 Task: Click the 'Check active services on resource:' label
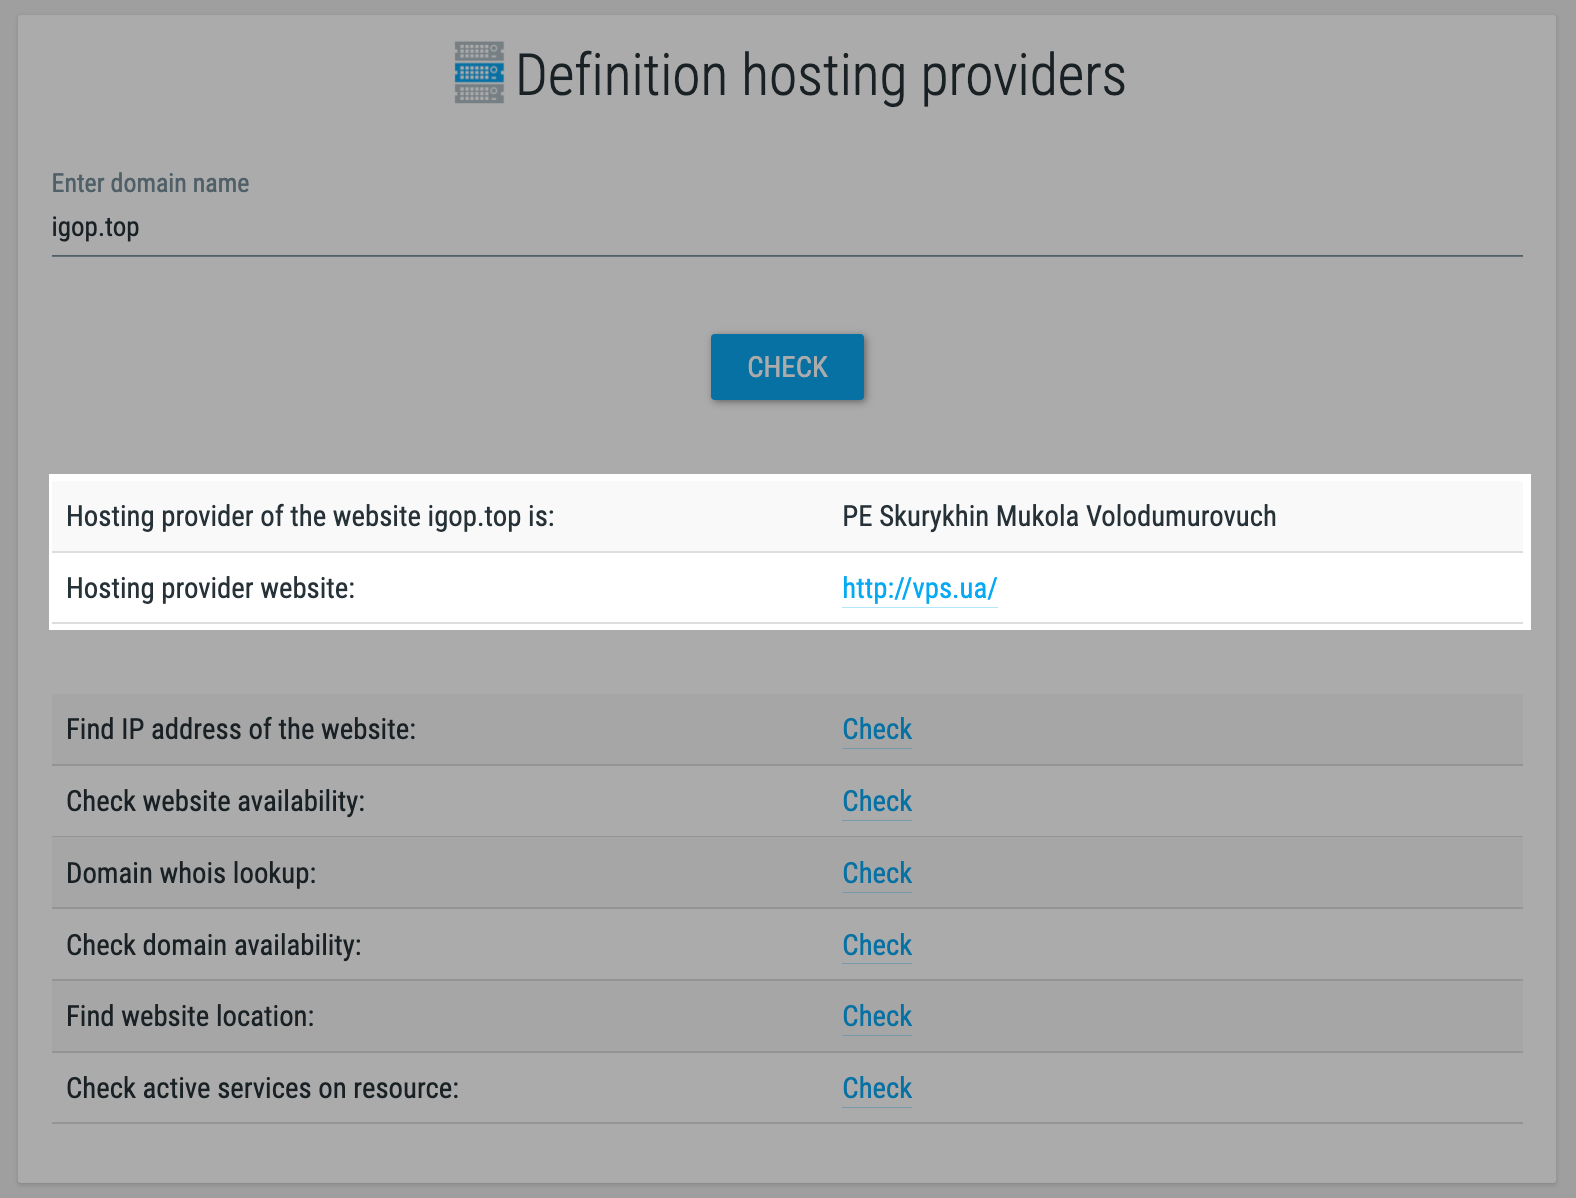click(262, 1088)
